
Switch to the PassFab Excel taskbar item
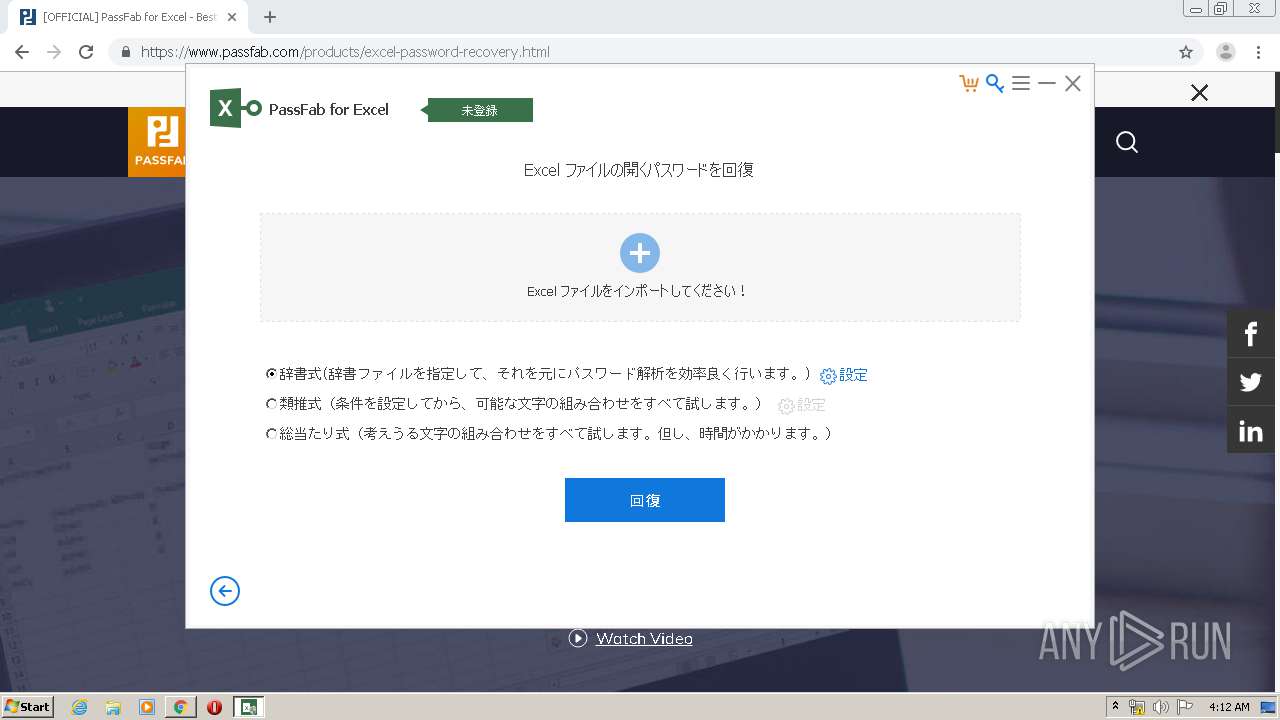point(249,707)
